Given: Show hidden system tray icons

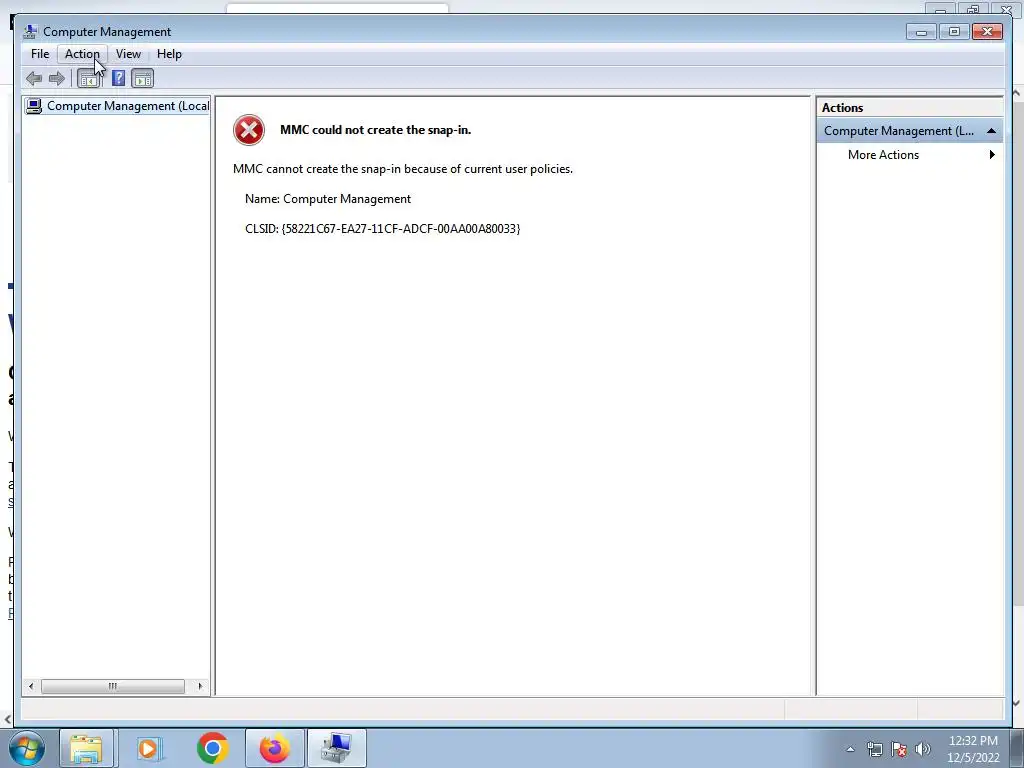Looking at the screenshot, I should pos(850,749).
